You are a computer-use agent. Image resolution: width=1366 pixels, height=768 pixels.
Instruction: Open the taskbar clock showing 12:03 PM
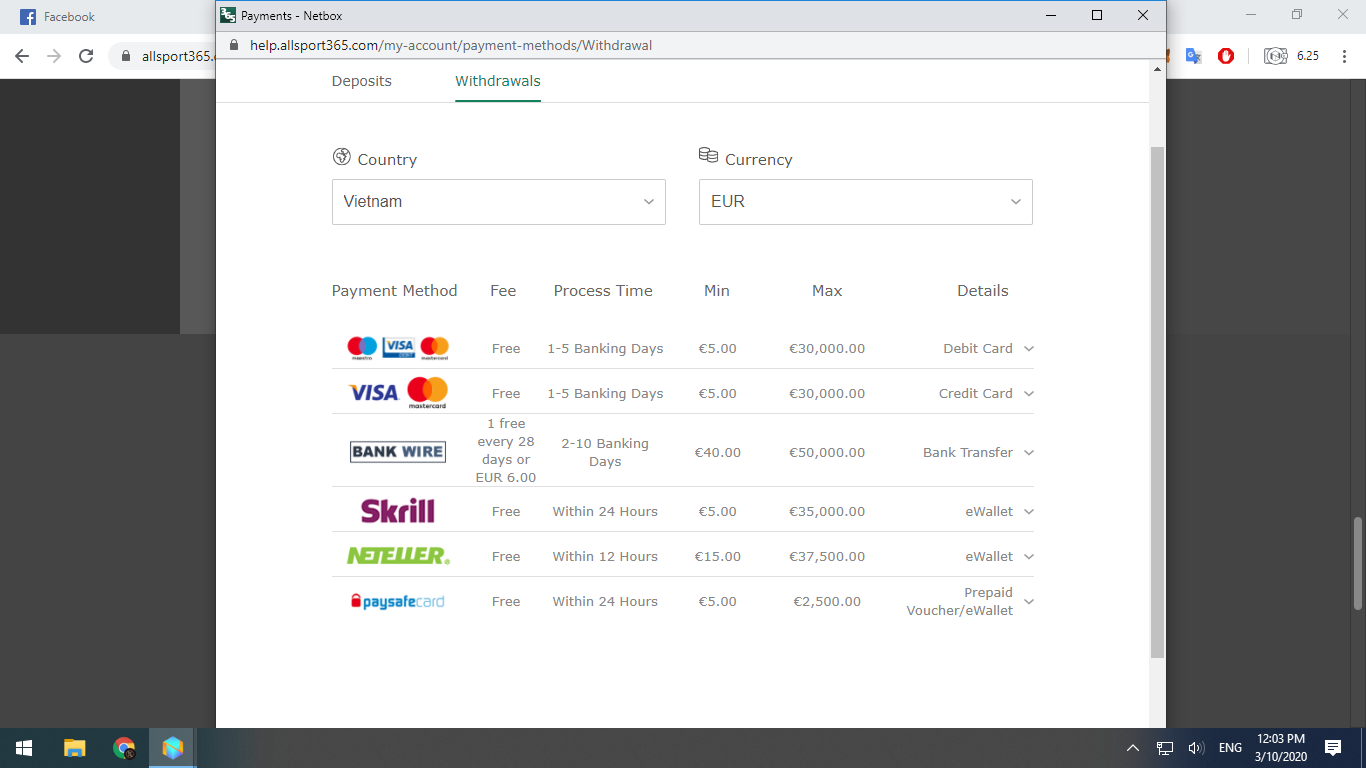tap(1281, 748)
